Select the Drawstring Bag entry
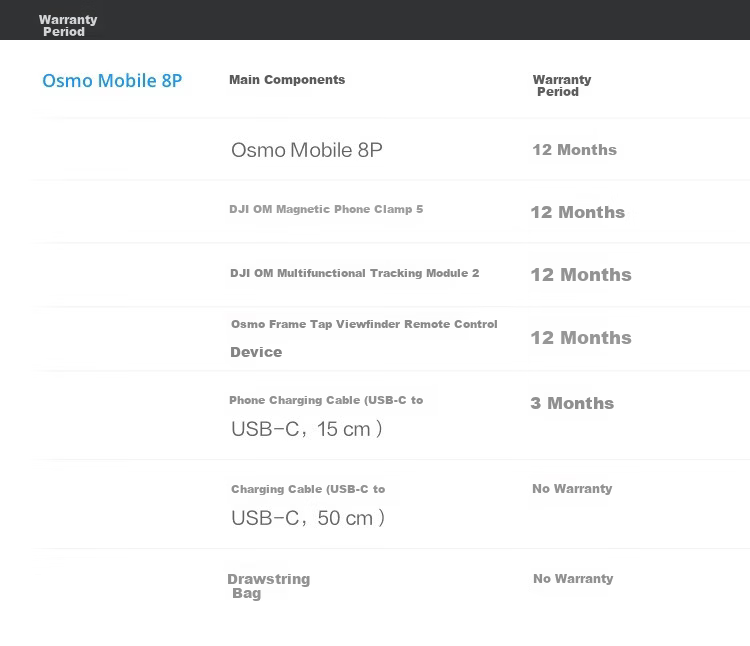This screenshot has width=750, height=646. coord(269,586)
